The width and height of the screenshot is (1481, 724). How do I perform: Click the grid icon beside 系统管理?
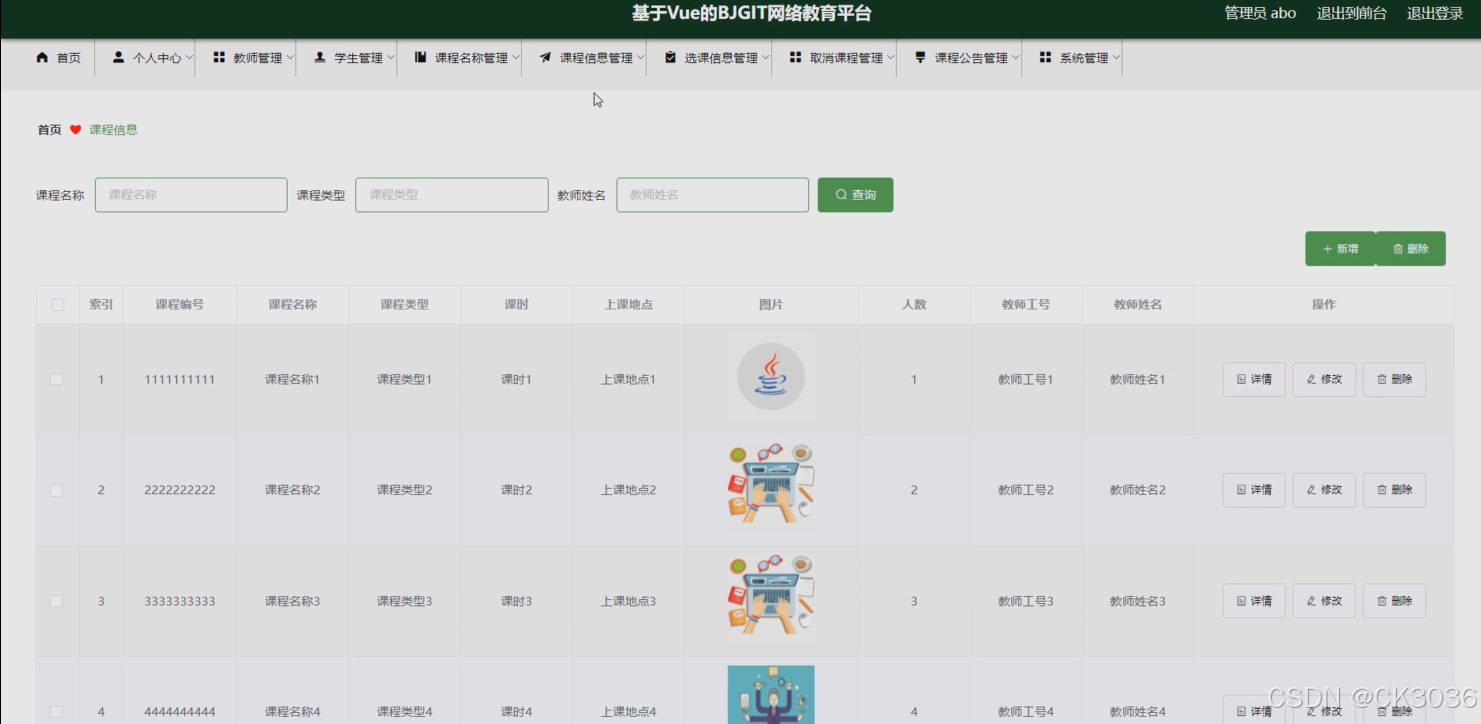click(1045, 58)
